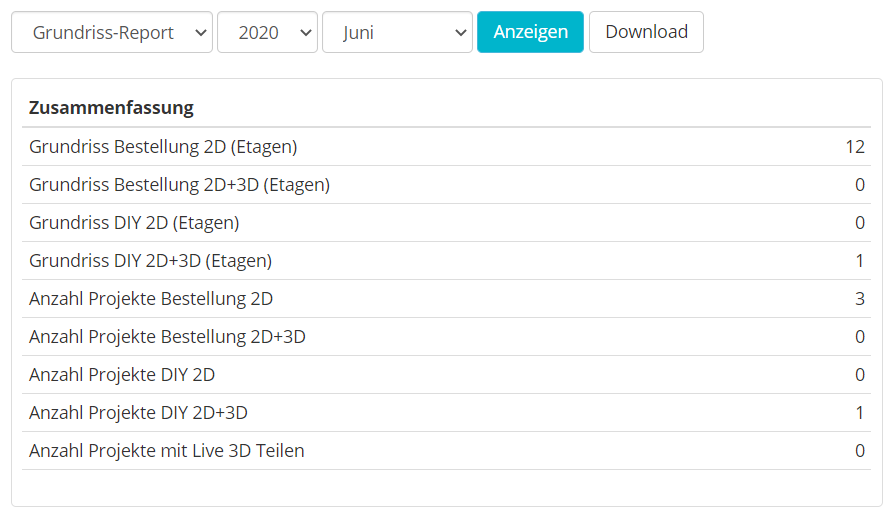Select the Grundriss DIY 2D (Etagen) row

[x=446, y=223]
